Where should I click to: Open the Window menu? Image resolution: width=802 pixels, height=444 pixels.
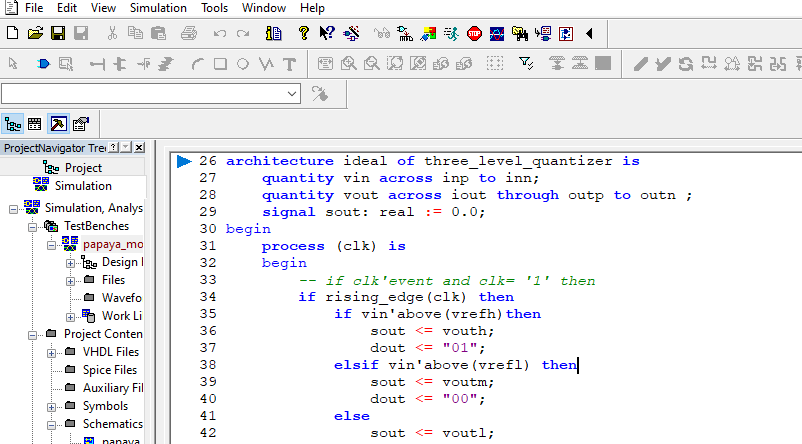263,8
